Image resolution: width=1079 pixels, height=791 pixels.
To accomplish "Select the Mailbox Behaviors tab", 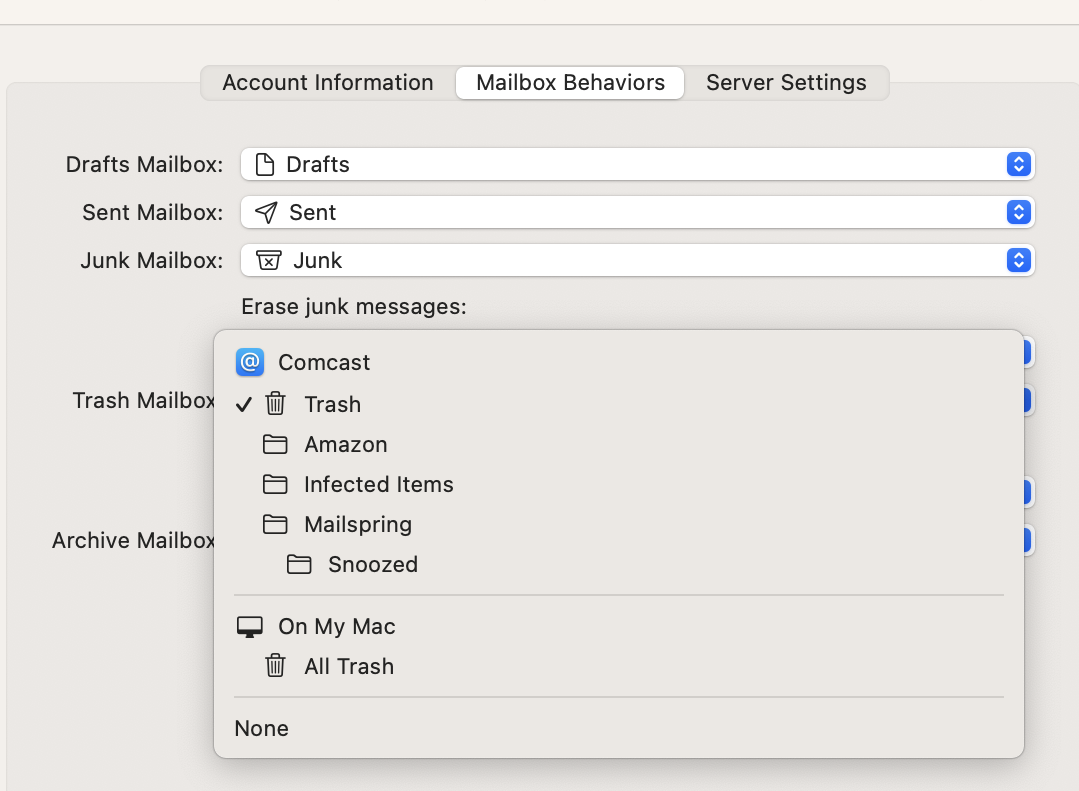I will coord(570,83).
